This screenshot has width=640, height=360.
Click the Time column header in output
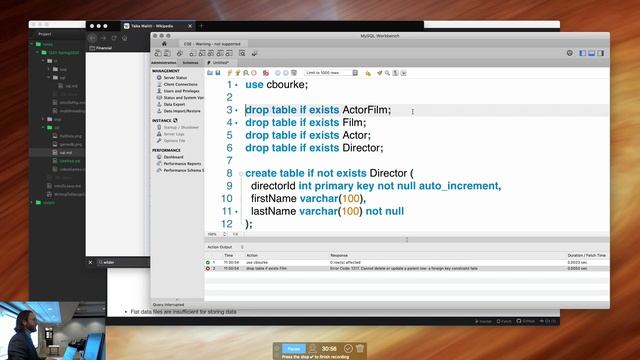[x=229, y=255]
